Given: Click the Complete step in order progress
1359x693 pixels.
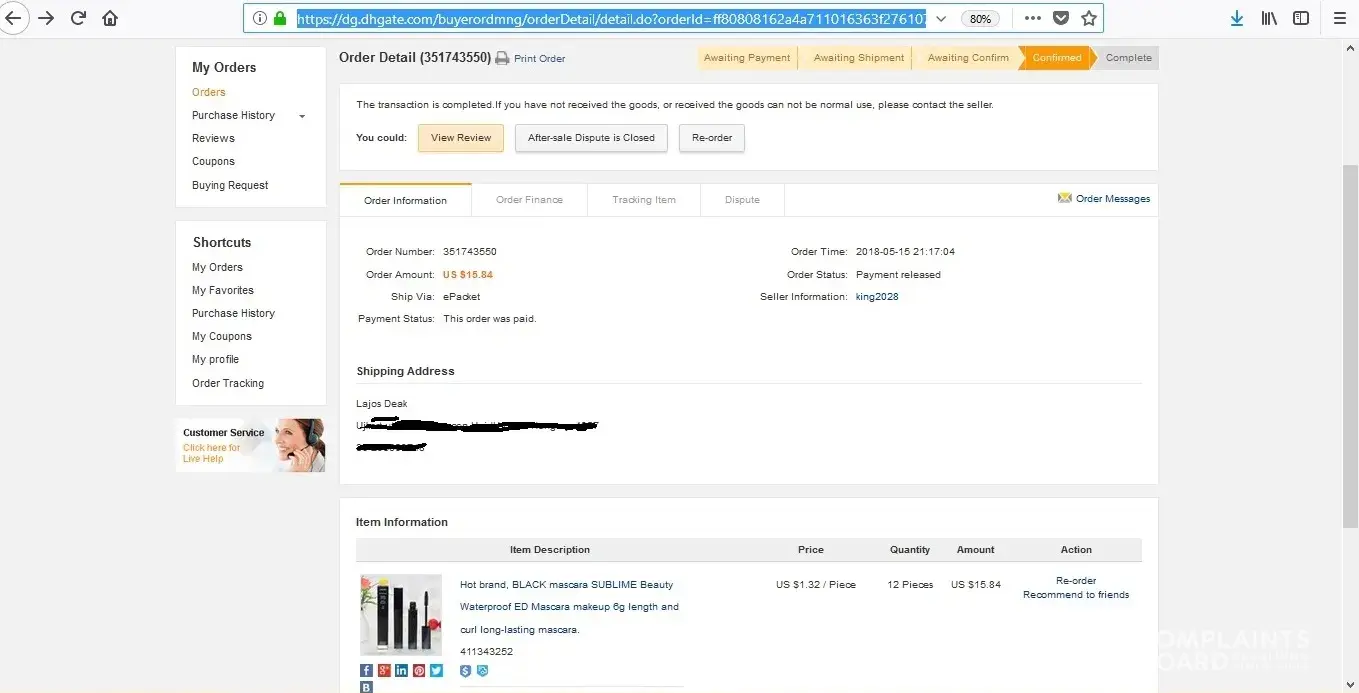Looking at the screenshot, I should tap(1128, 58).
